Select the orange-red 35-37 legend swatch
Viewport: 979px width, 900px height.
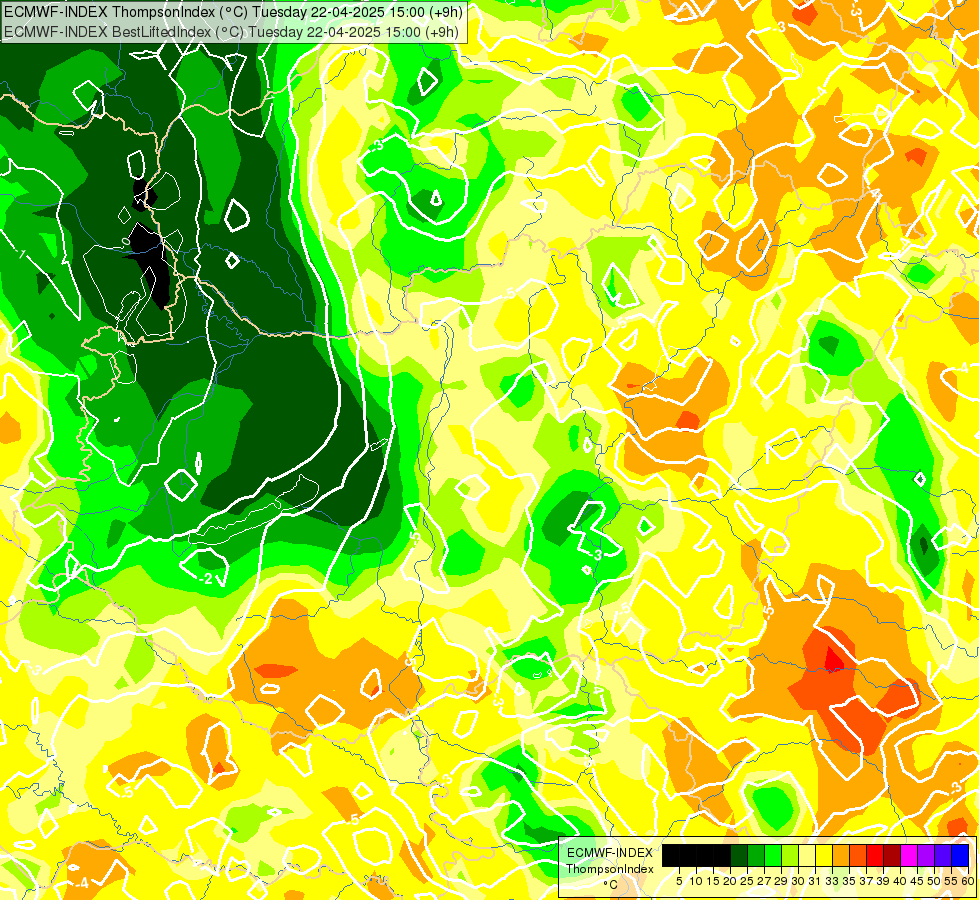pos(858,855)
